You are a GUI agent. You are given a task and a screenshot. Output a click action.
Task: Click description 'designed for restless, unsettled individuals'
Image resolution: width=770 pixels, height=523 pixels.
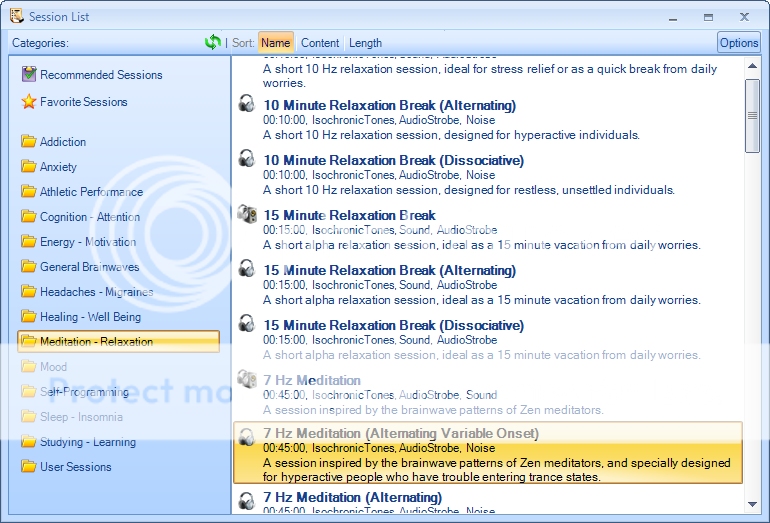557,190
